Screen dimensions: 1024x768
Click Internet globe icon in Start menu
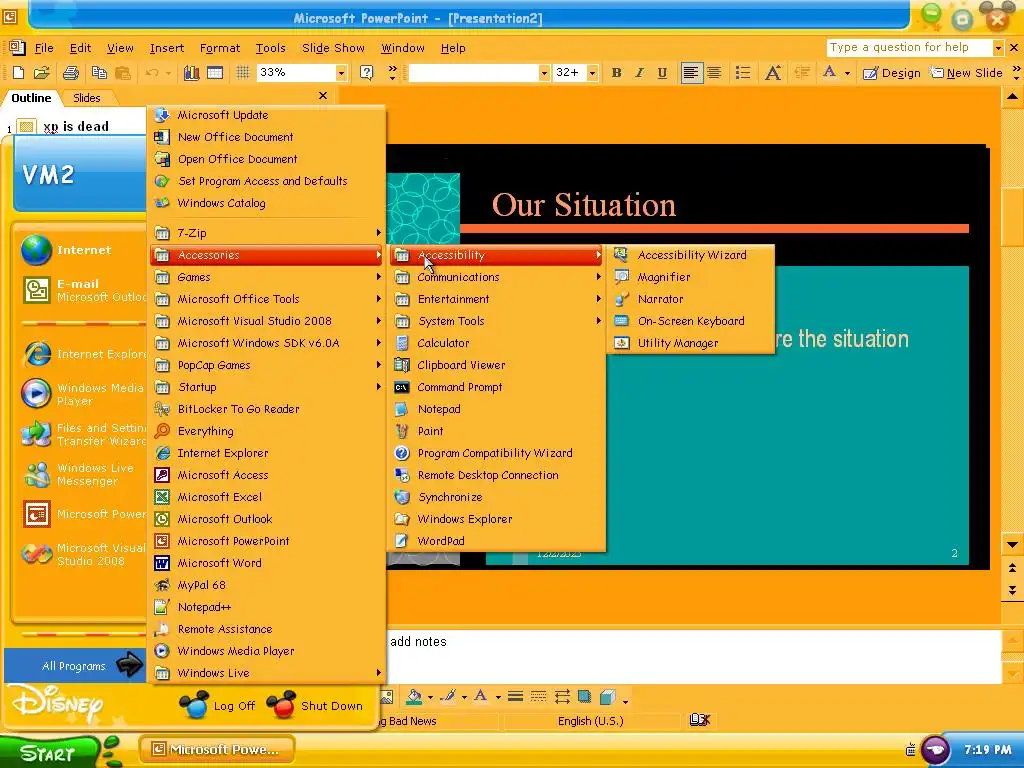(36, 250)
